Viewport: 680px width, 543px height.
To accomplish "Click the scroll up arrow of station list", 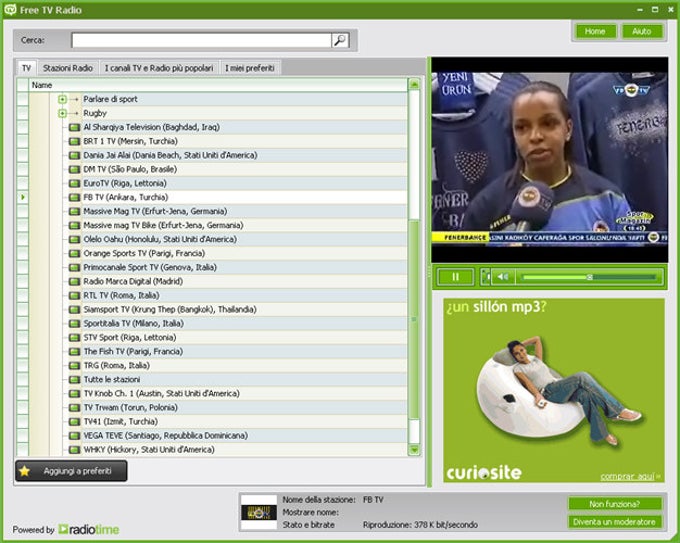I will pyautogui.click(x=414, y=84).
